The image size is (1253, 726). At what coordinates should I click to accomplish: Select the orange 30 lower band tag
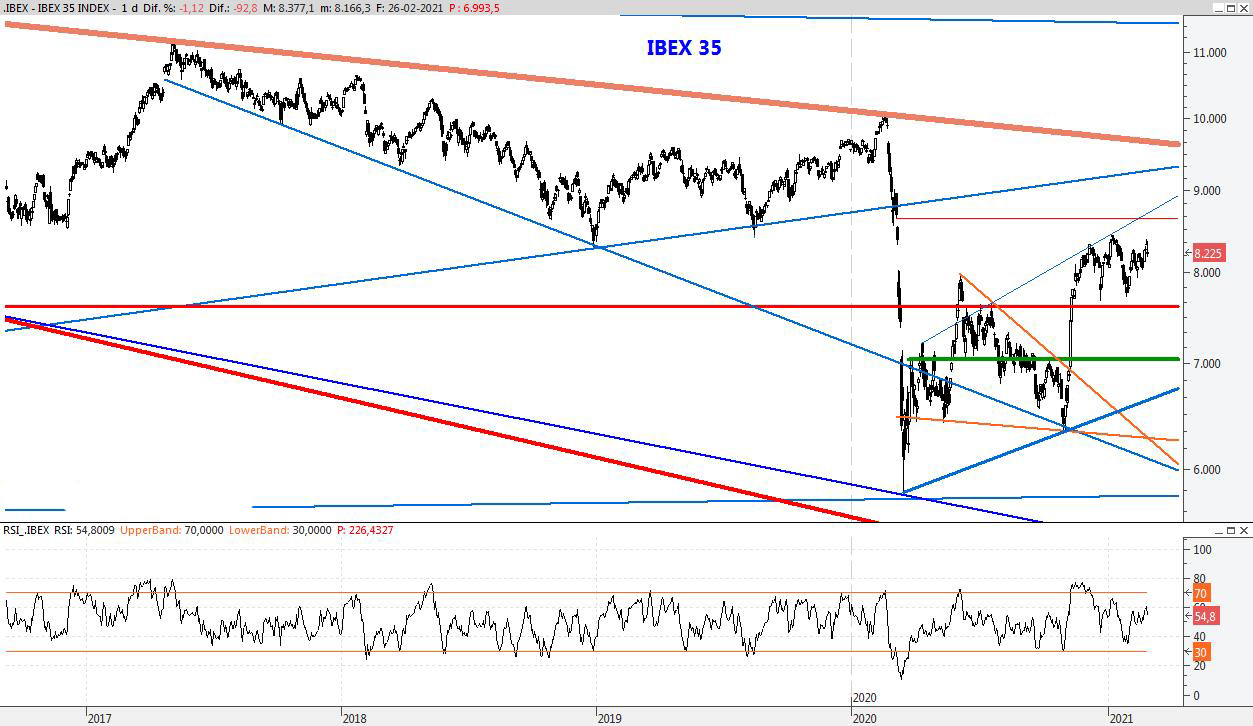tap(1202, 652)
